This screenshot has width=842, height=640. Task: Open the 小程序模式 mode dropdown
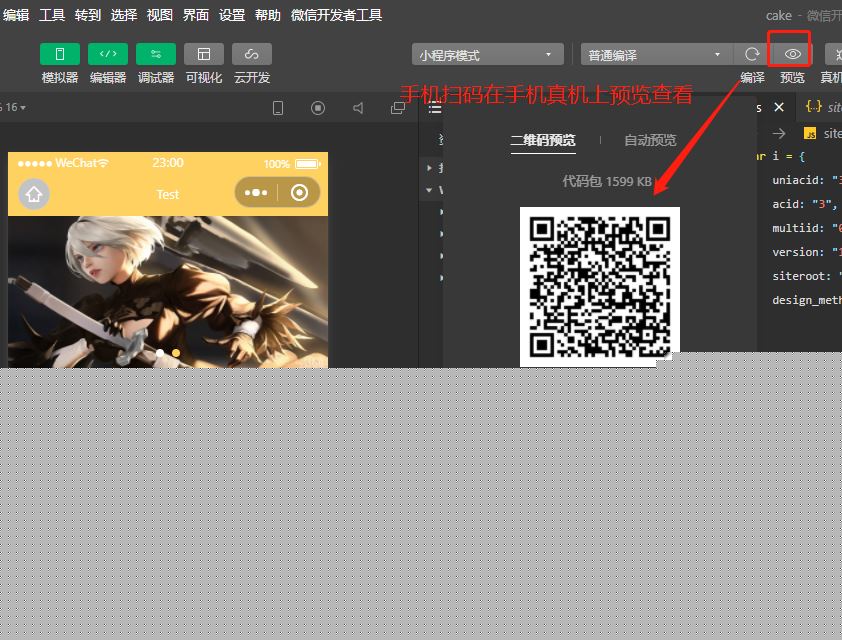pos(487,55)
